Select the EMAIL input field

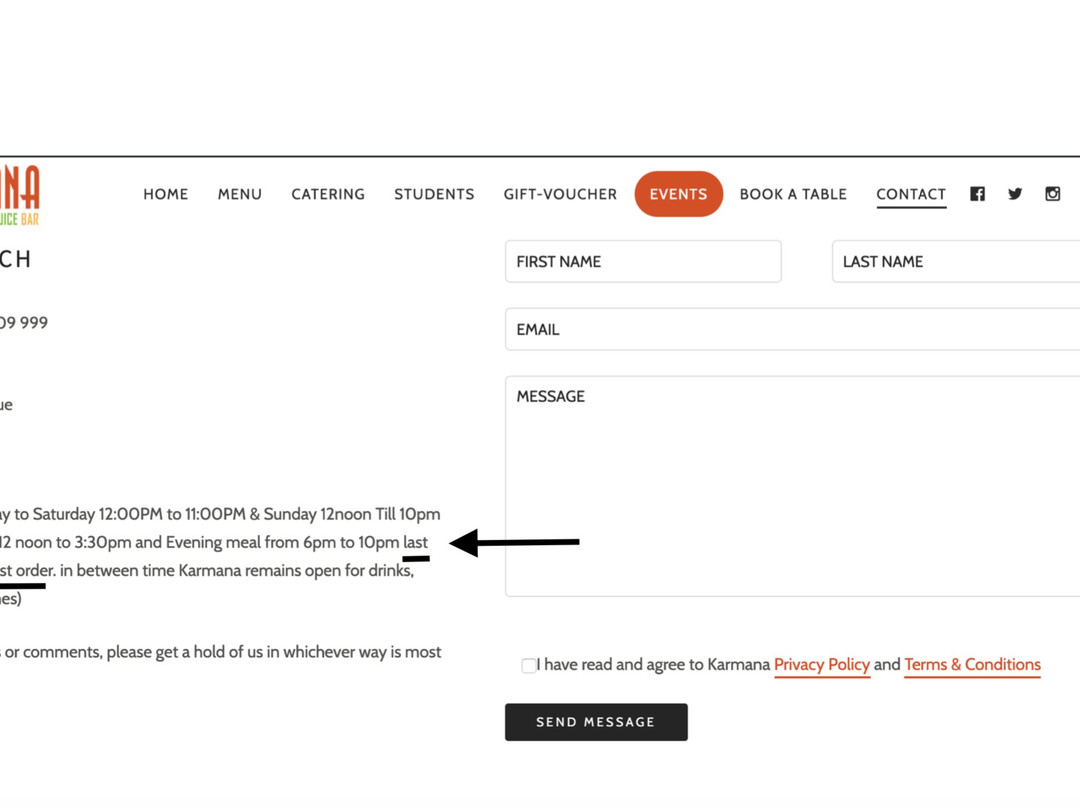[x=792, y=330]
